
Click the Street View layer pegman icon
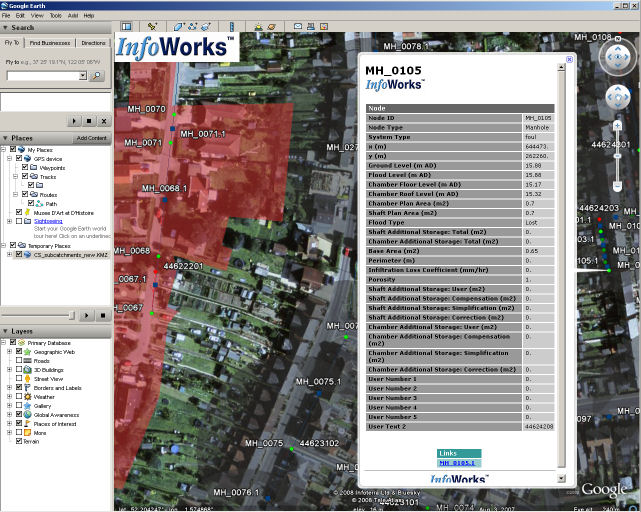[x=27, y=379]
